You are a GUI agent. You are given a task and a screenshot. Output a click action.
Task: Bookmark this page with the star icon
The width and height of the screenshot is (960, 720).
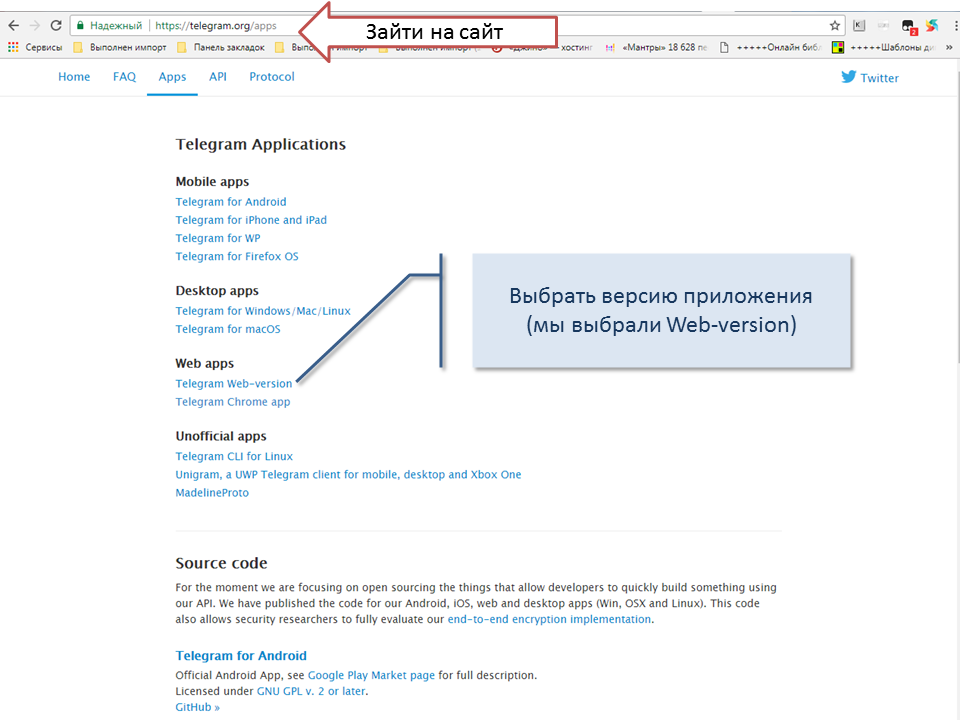click(x=835, y=25)
